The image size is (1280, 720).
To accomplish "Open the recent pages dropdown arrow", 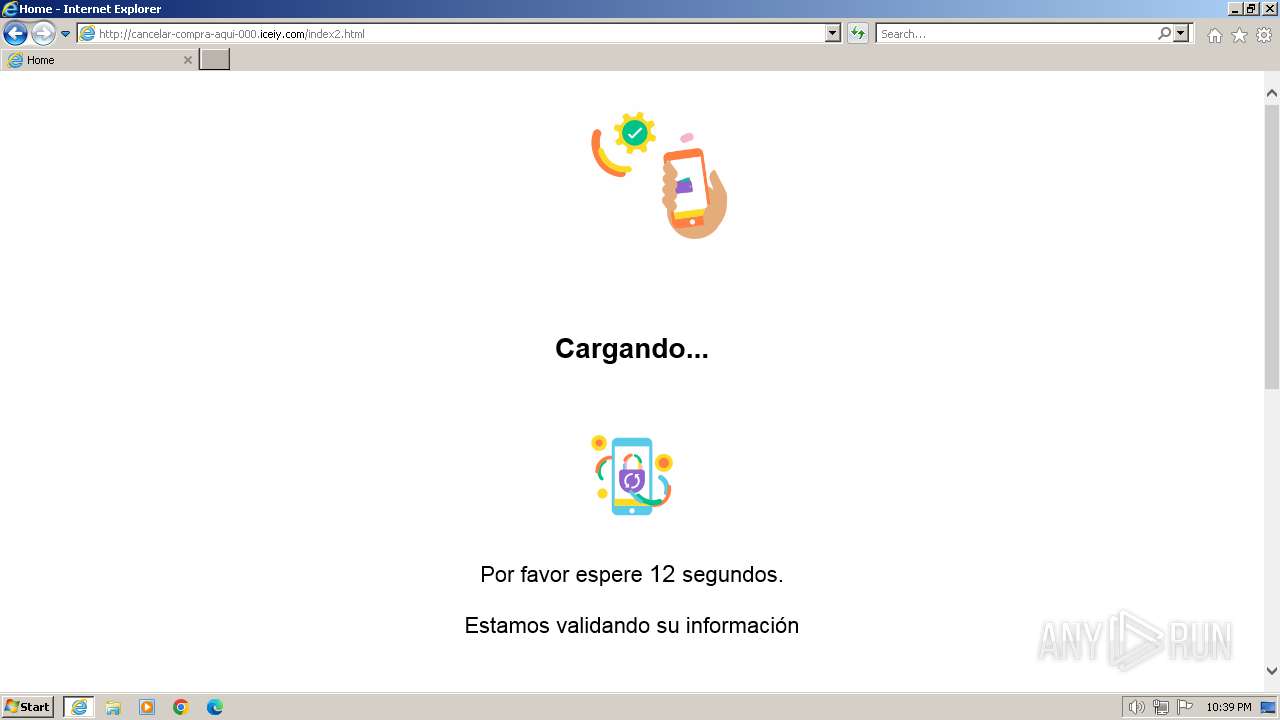I will click(x=66, y=34).
